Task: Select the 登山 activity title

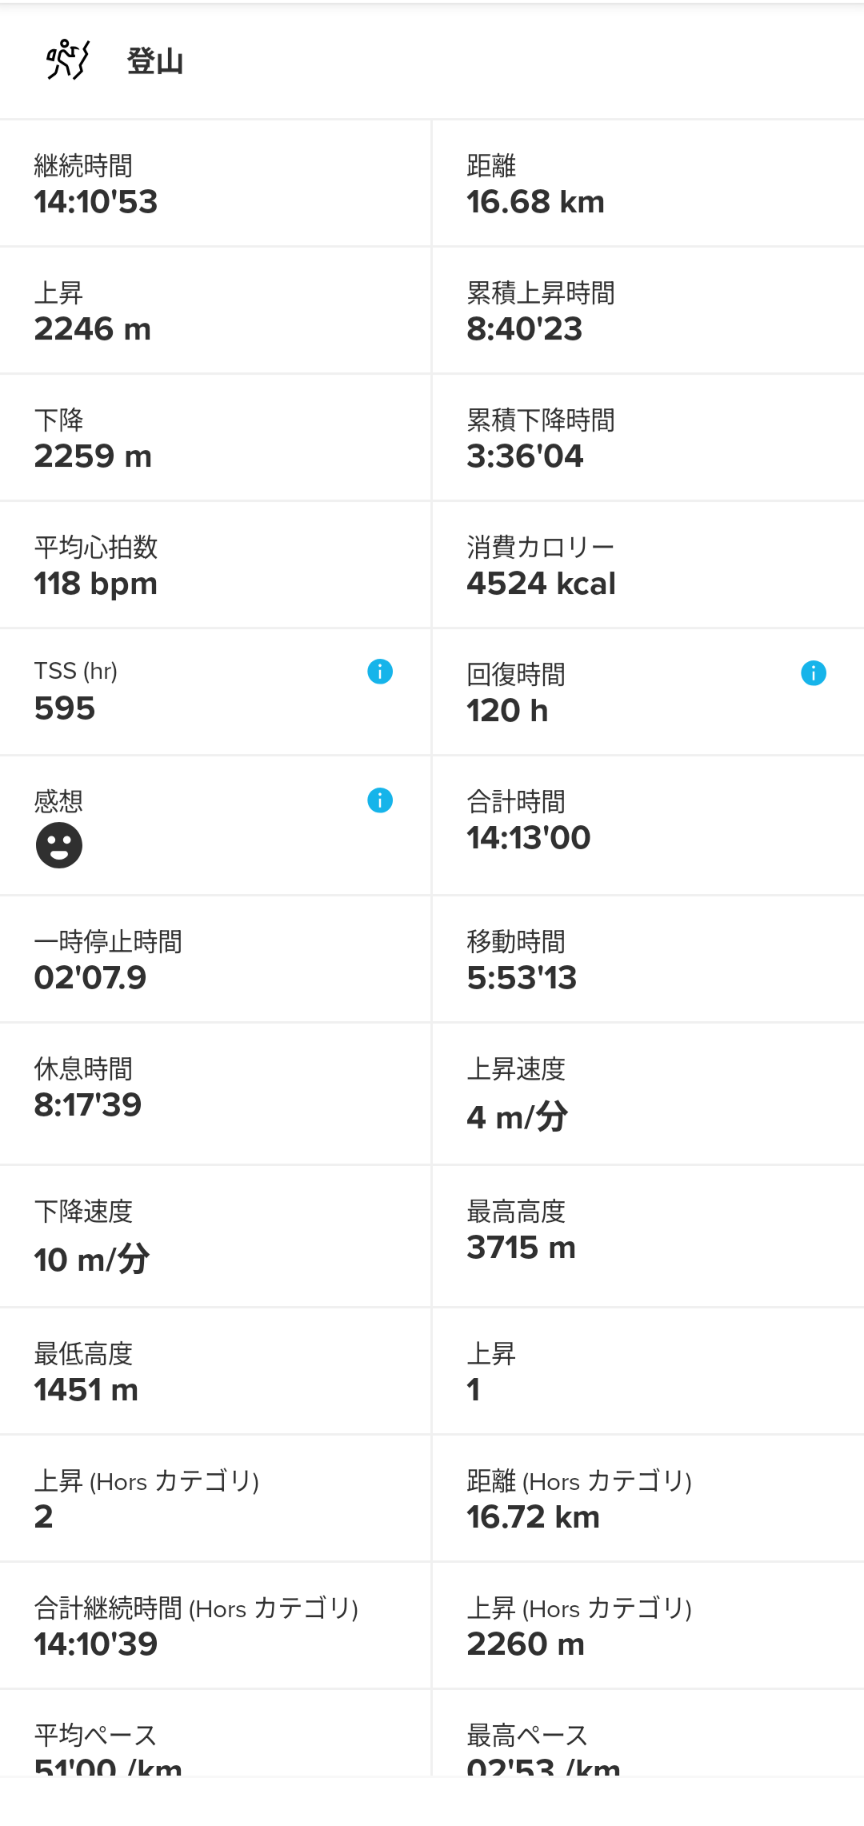Action: tap(155, 61)
